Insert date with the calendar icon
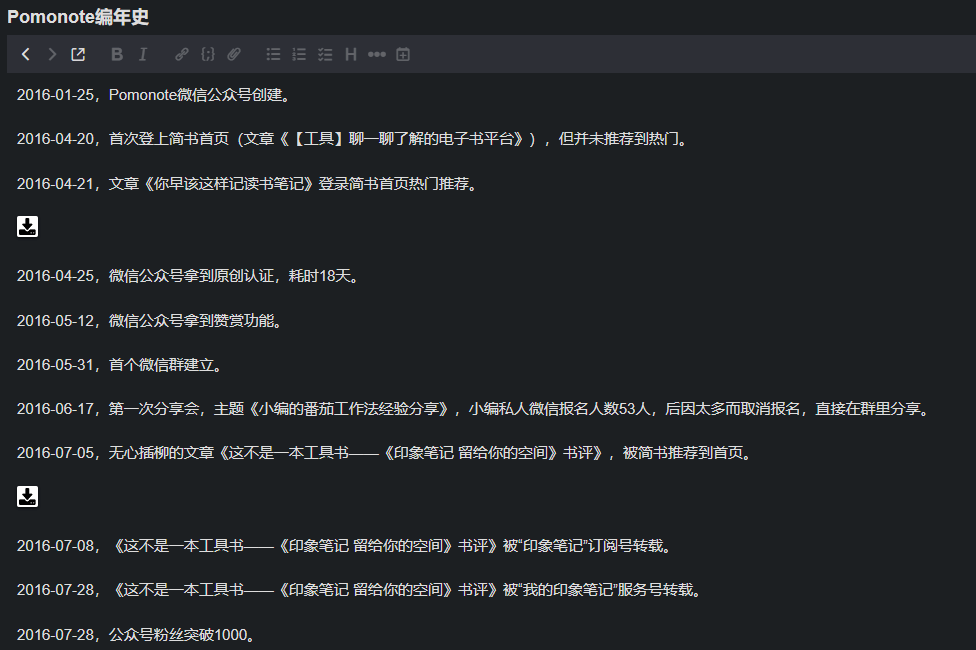Screen dimensions: 976x650 [403, 54]
